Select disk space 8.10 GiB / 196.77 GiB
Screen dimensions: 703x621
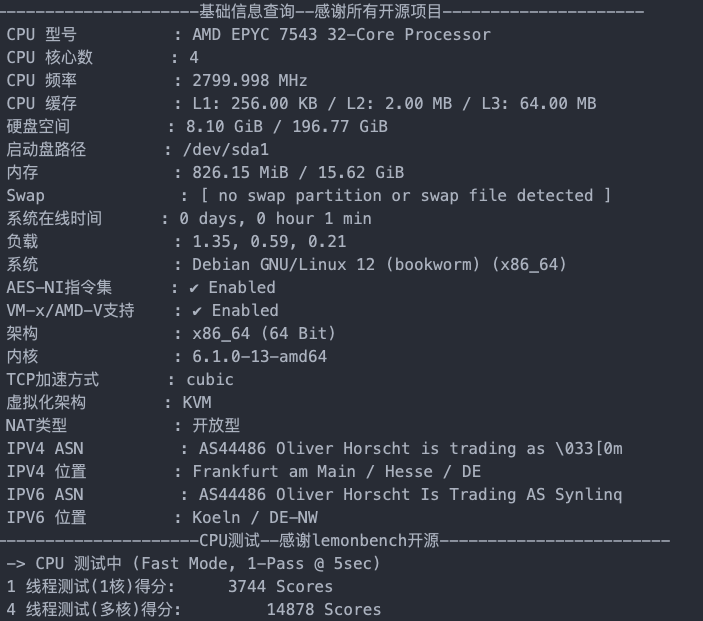[287, 126]
